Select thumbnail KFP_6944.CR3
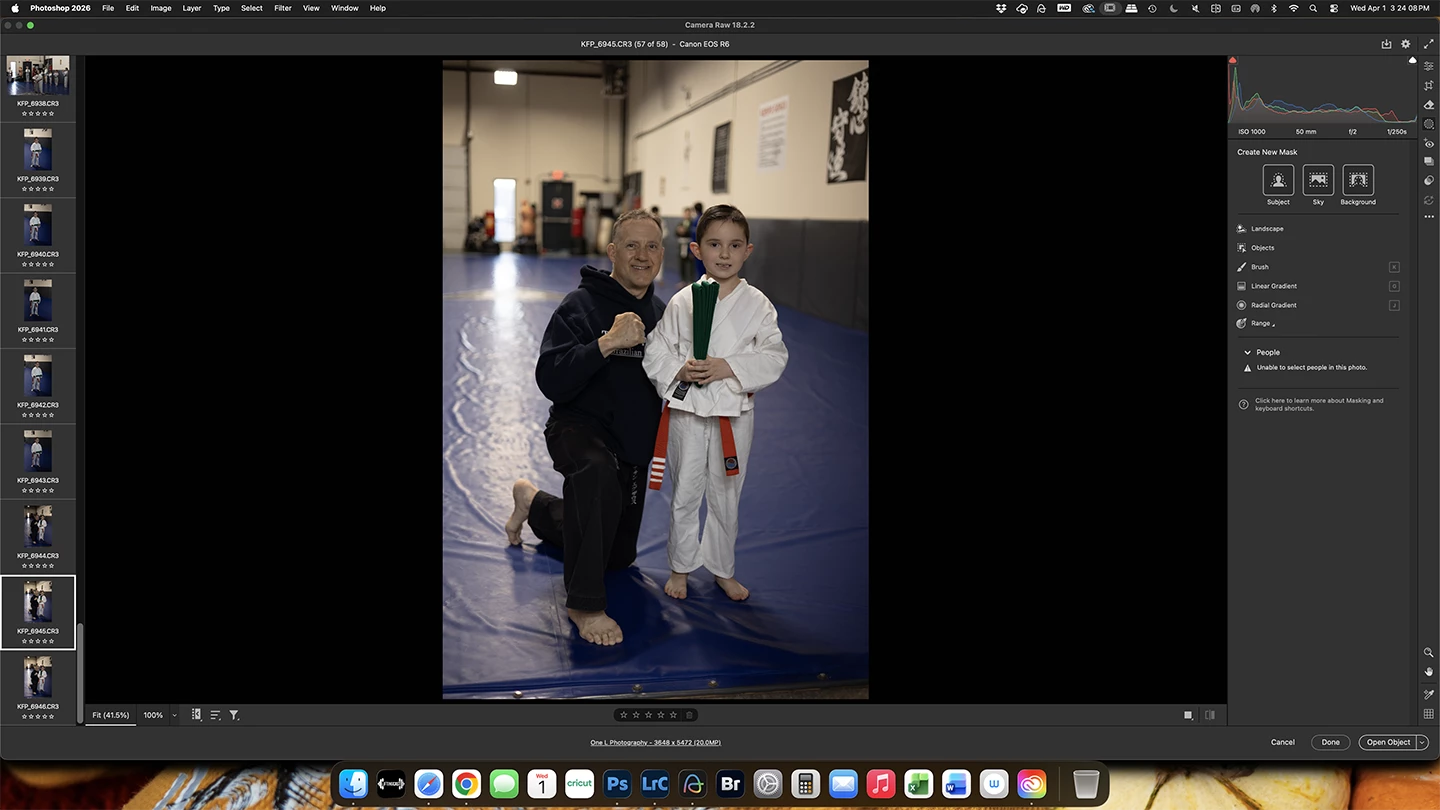Screen dimensions: 1440x810 point(38,536)
